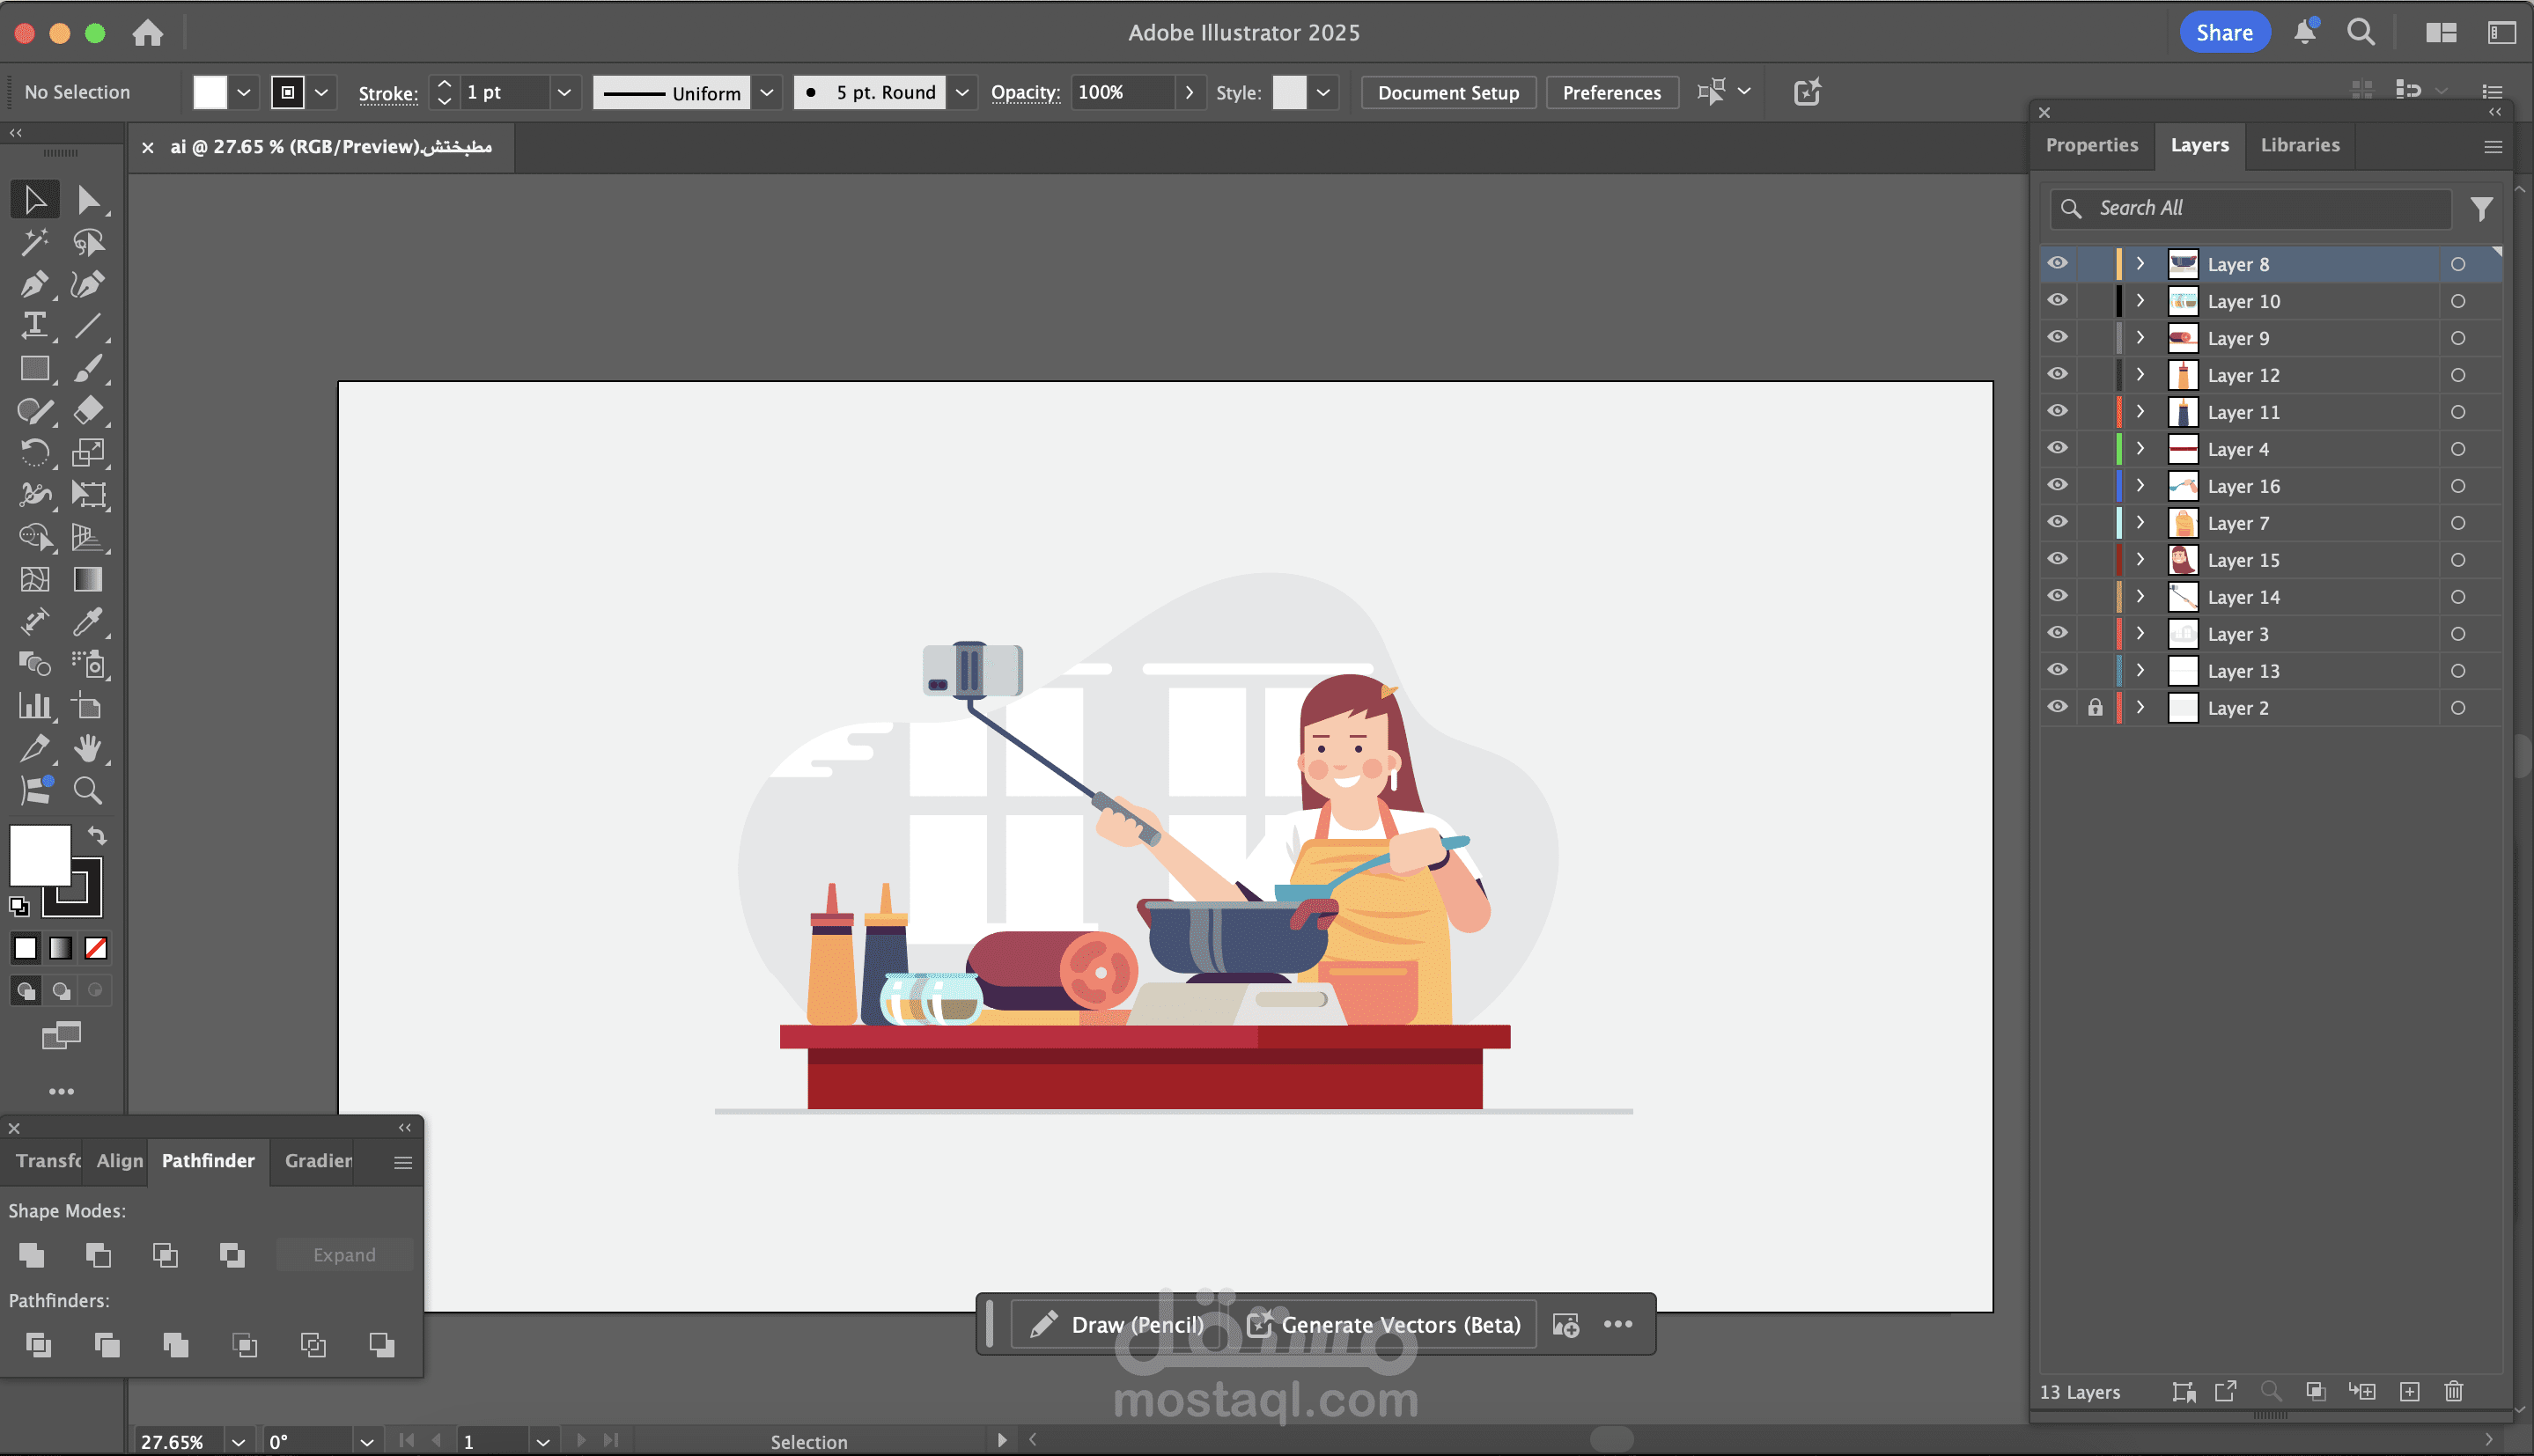Delete selection with Layers trash icon
Image resolution: width=2534 pixels, height=1456 pixels.
[2453, 1391]
